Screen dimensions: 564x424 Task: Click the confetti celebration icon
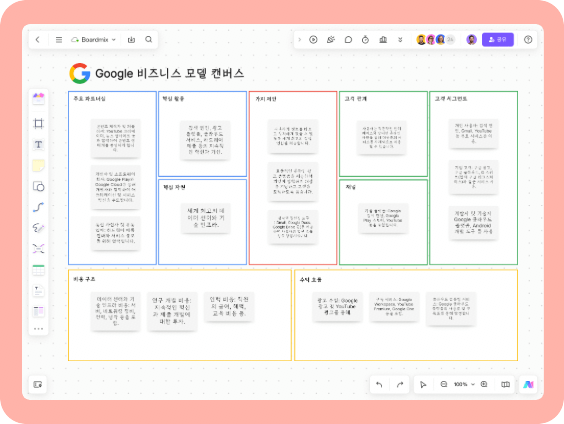(x=331, y=40)
